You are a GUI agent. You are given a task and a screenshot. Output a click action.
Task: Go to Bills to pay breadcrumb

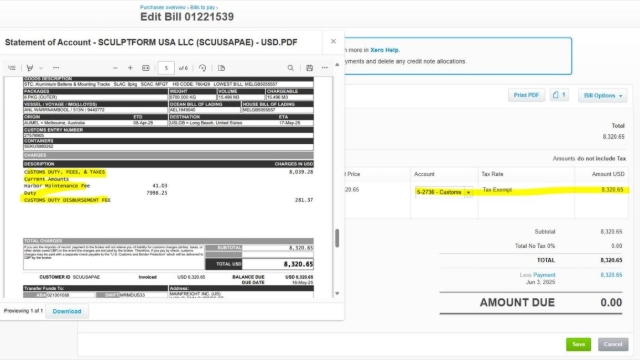point(202,7)
